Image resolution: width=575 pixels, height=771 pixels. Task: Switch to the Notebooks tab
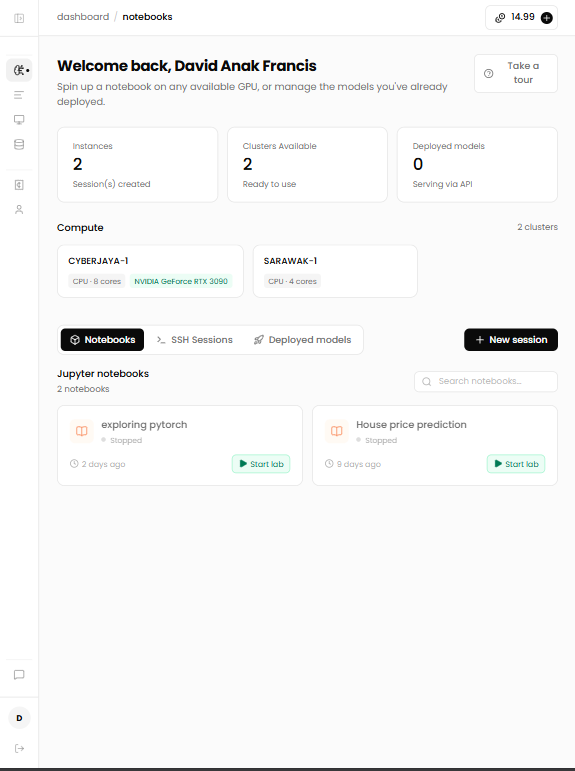click(102, 340)
